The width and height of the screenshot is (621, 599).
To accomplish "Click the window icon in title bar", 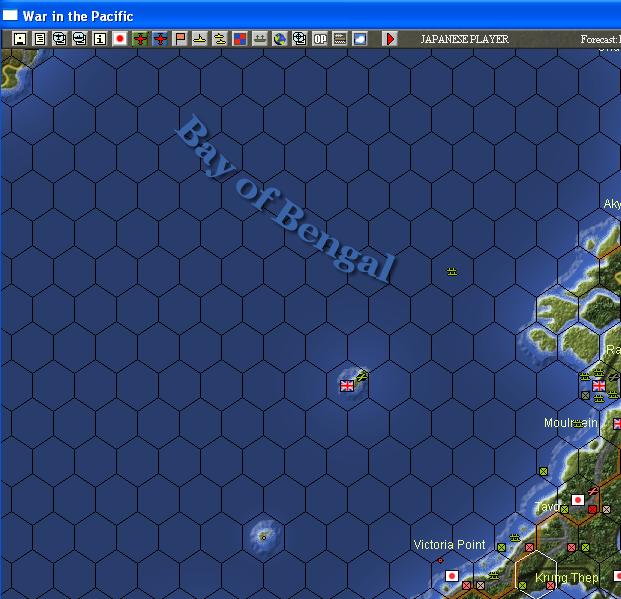I will pos(10,15).
